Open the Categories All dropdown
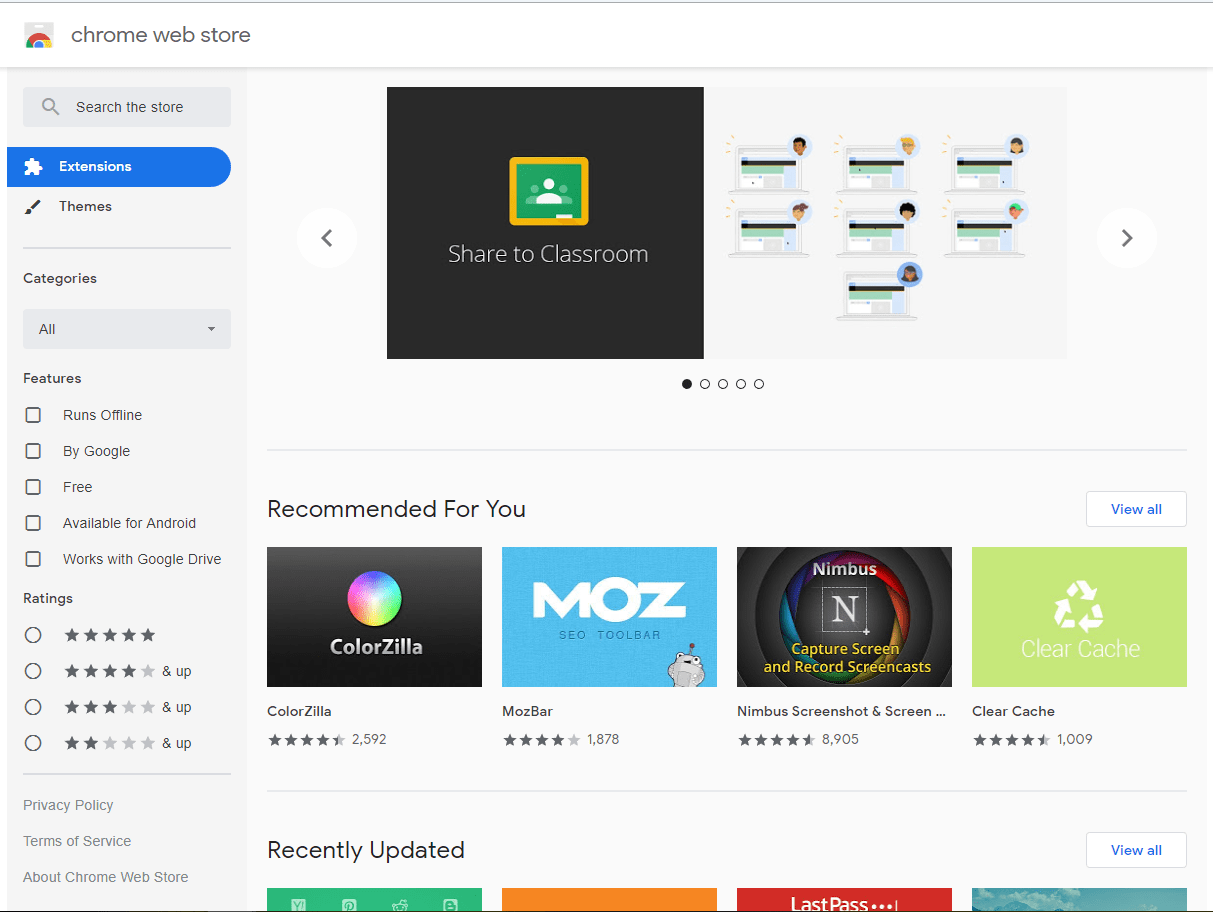This screenshot has width=1213, height=912. pyautogui.click(x=127, y=329)
